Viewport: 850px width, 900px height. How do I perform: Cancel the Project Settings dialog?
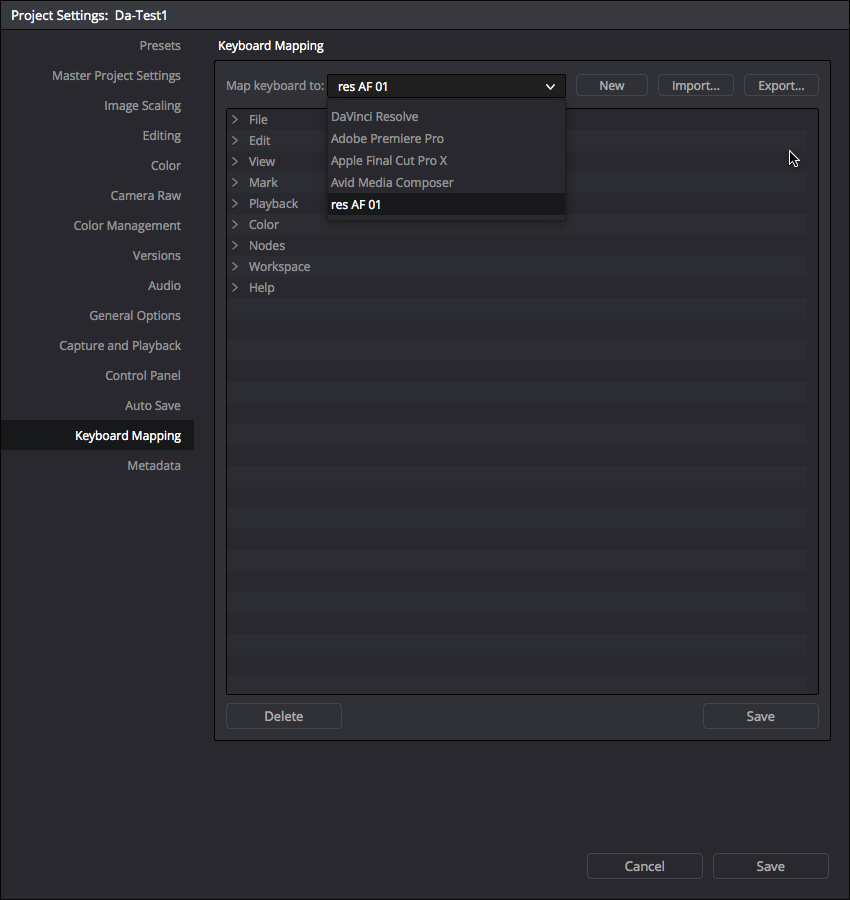pos(644,866)
